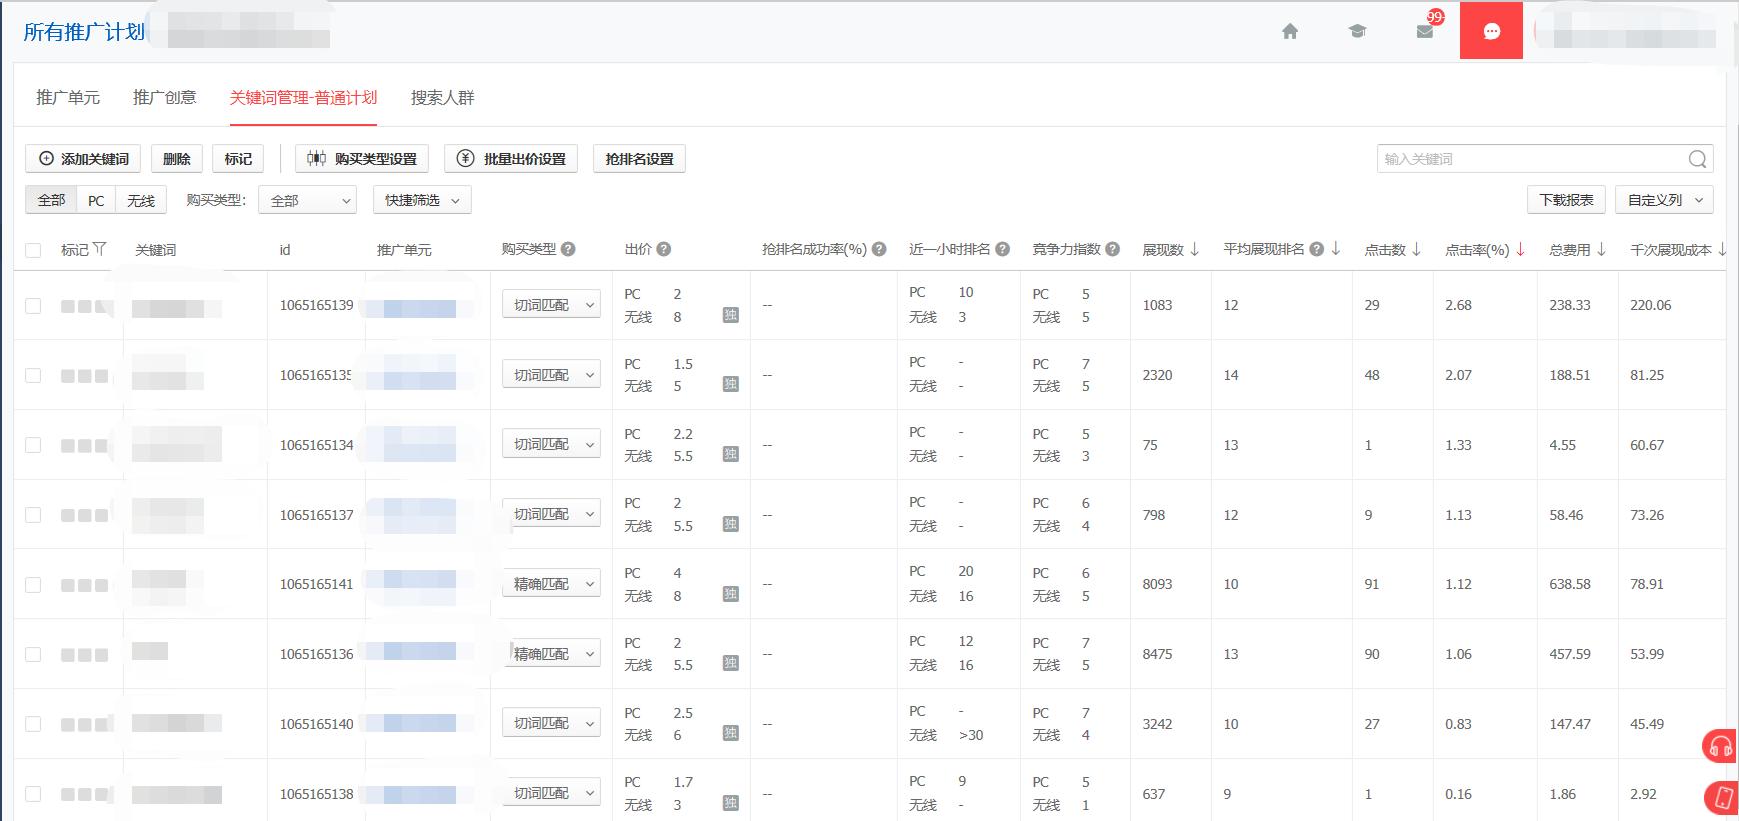Check the row with id 1065165139
The height and width of the screenshot is (821, 1739).
[33, 305]
